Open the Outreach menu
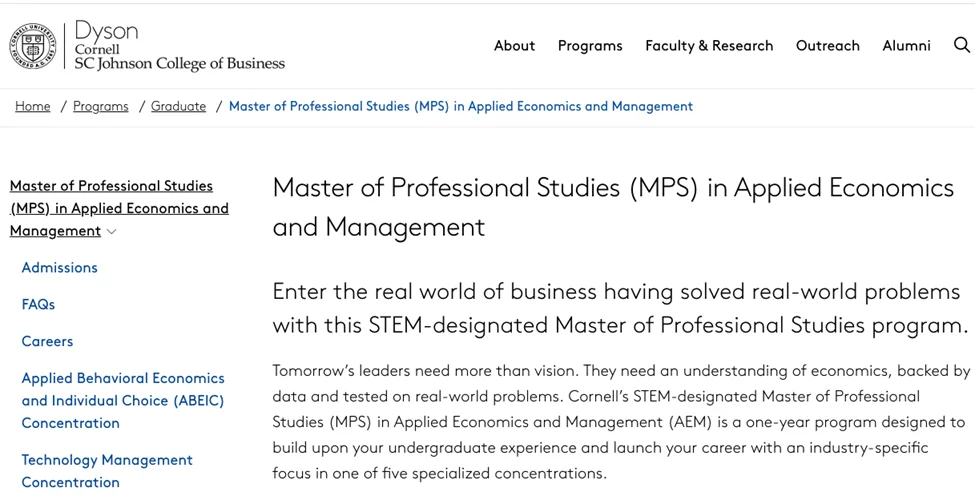The width and height of the screenshot is (975, 500). tap(827, 46)
